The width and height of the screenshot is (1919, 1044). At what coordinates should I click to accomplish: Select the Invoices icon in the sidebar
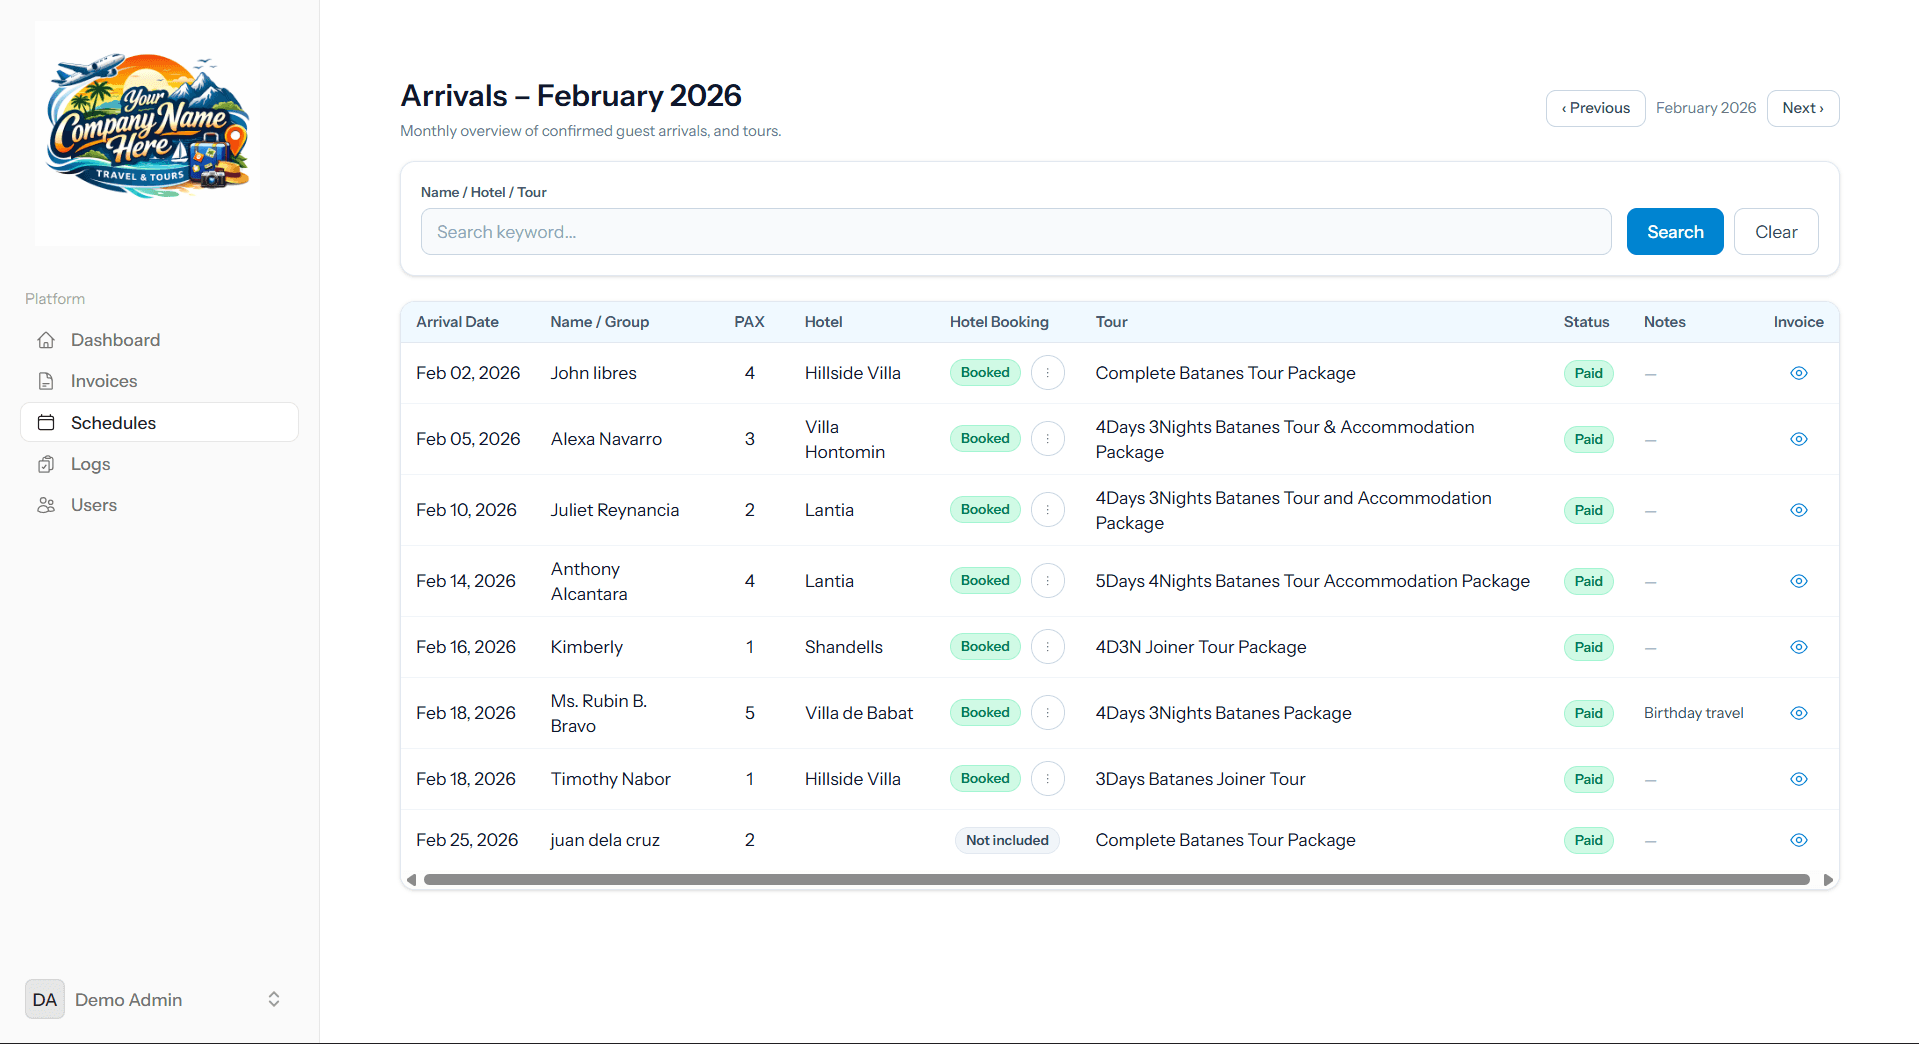coord(47,381)
